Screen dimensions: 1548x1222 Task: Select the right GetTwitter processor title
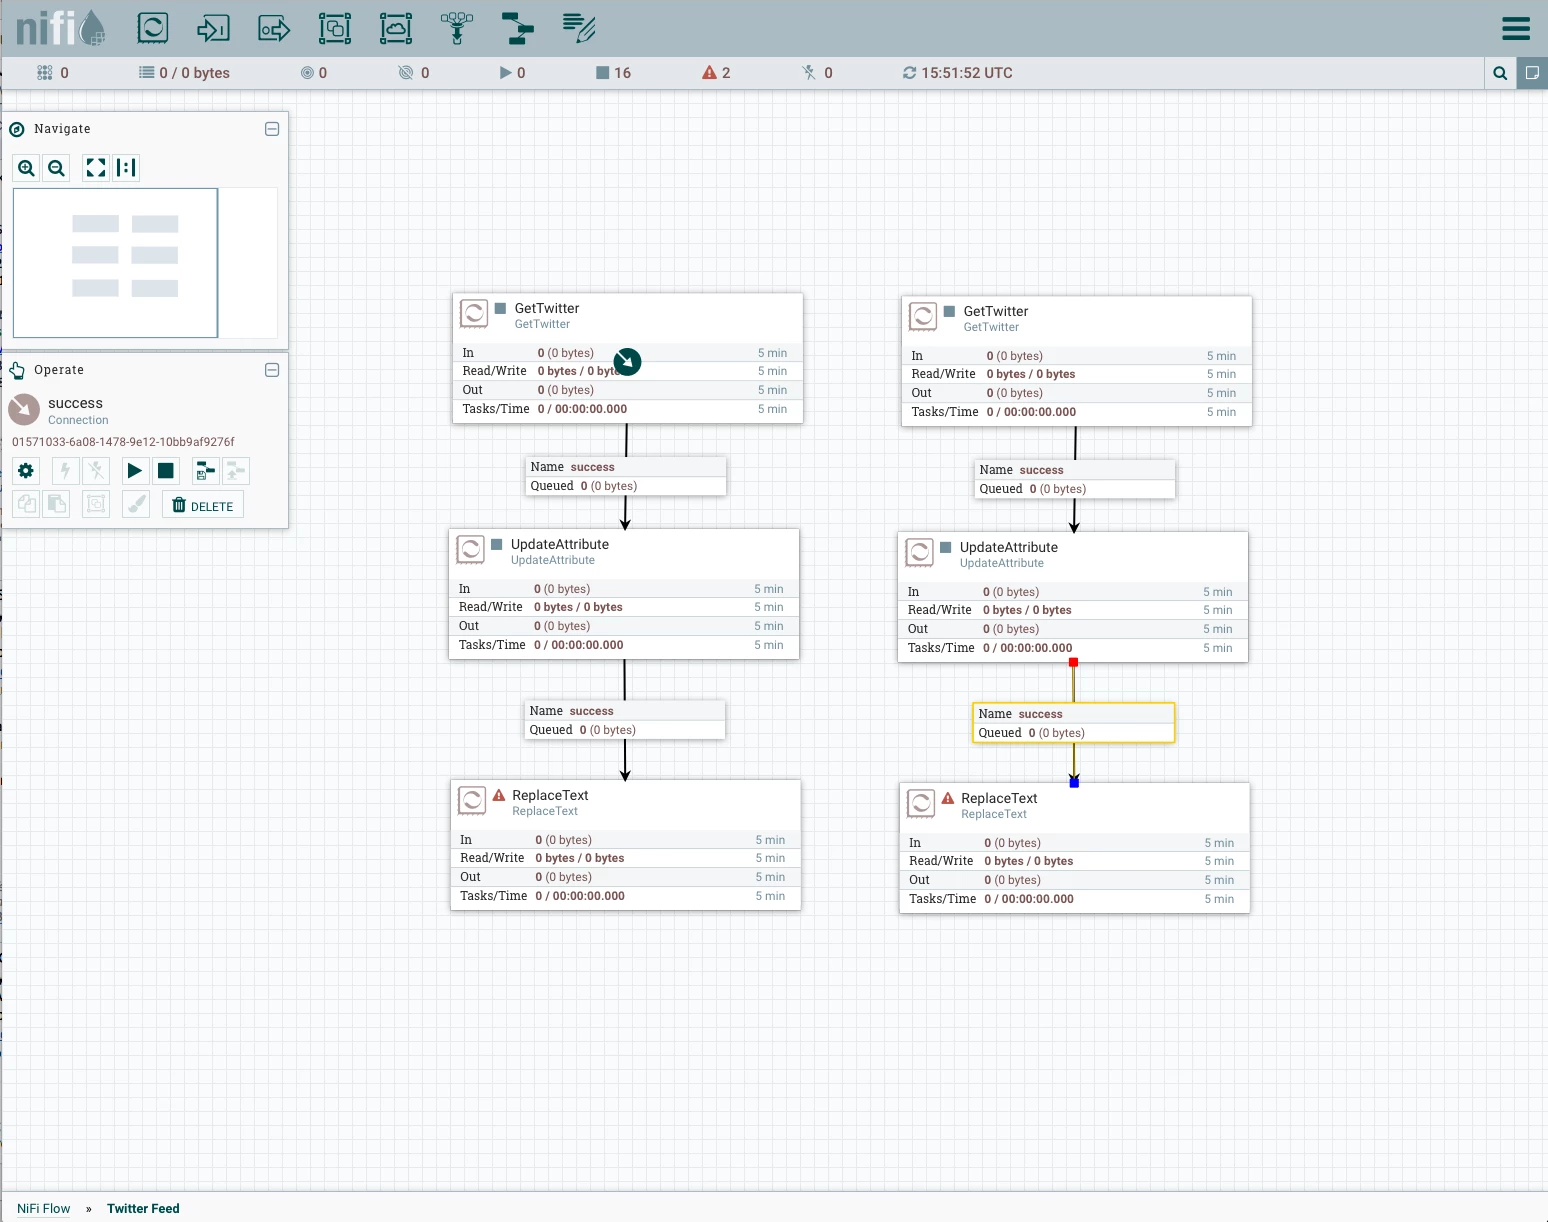point(996,311)
